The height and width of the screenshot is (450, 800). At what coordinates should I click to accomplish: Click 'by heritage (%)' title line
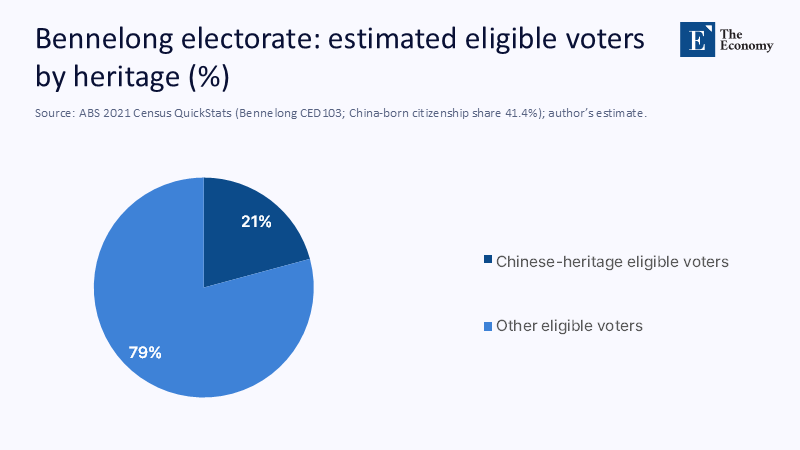(133, 76)
